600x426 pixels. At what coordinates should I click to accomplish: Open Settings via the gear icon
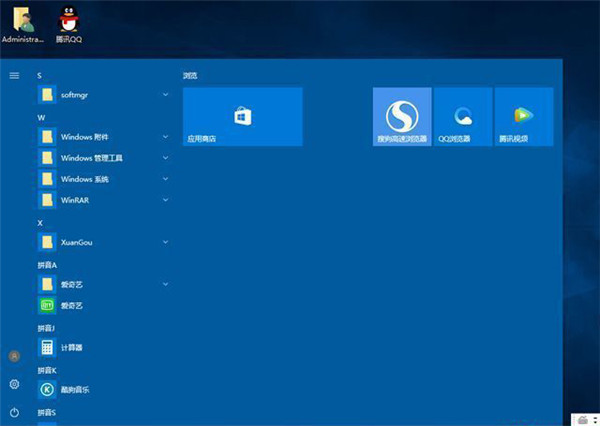coord(14,384)
